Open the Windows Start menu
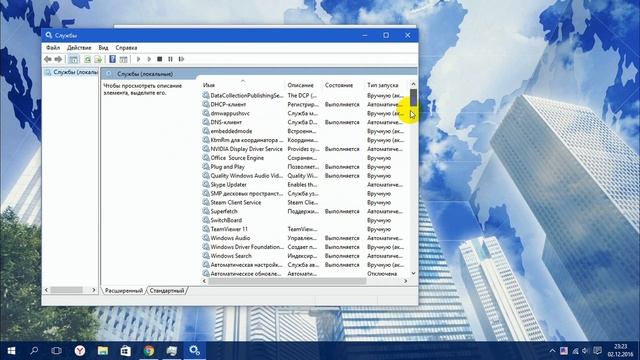This screenshot has height=360, width=640. click(11, 351)
